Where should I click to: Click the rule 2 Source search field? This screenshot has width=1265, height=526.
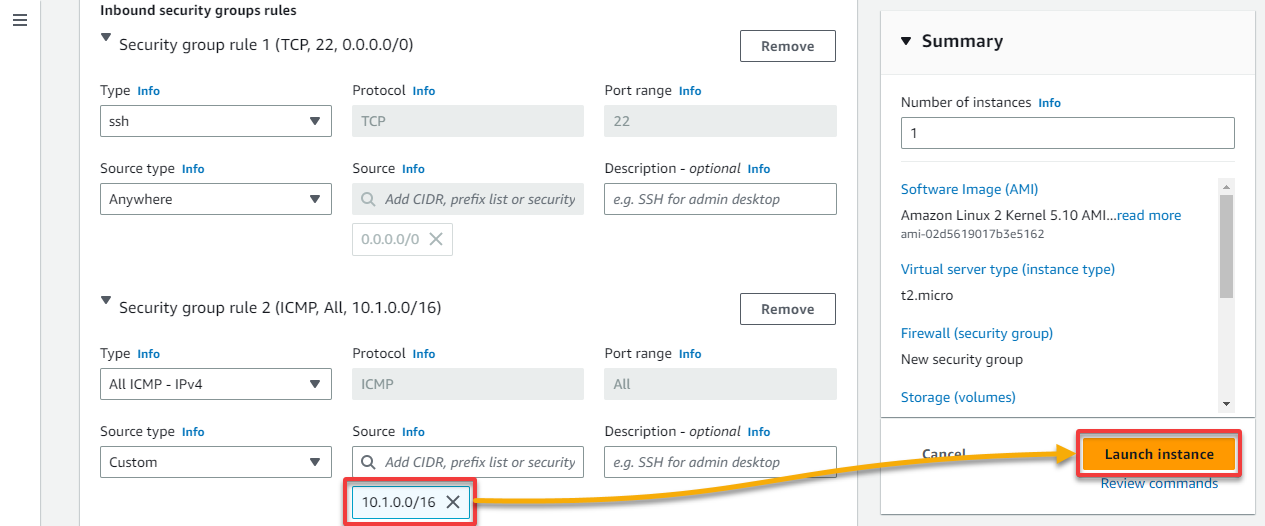pyautogui.click(x=468, y=462)
